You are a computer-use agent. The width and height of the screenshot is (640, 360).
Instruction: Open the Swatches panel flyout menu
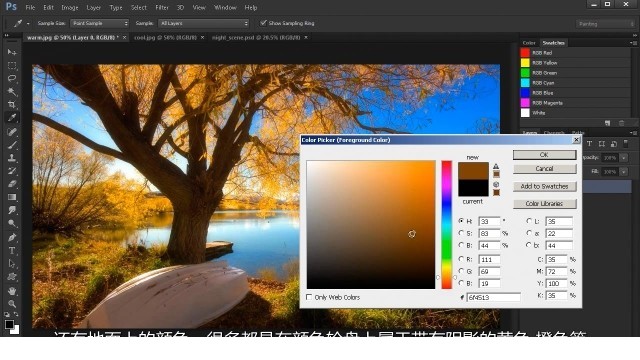pos(633,42)
